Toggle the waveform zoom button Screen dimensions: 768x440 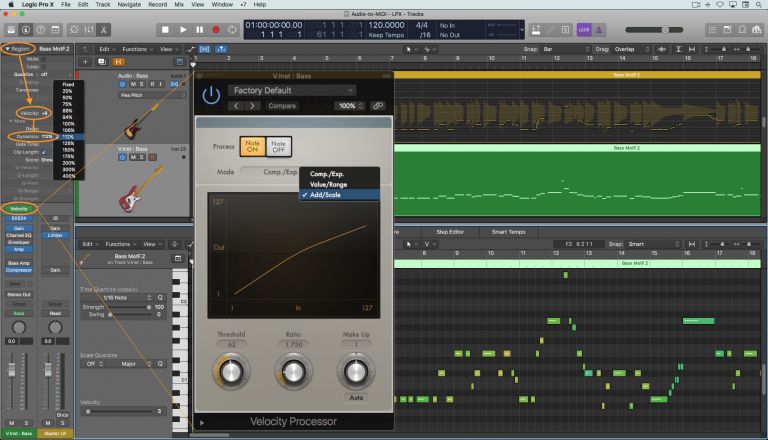click(x=662, y=49)
